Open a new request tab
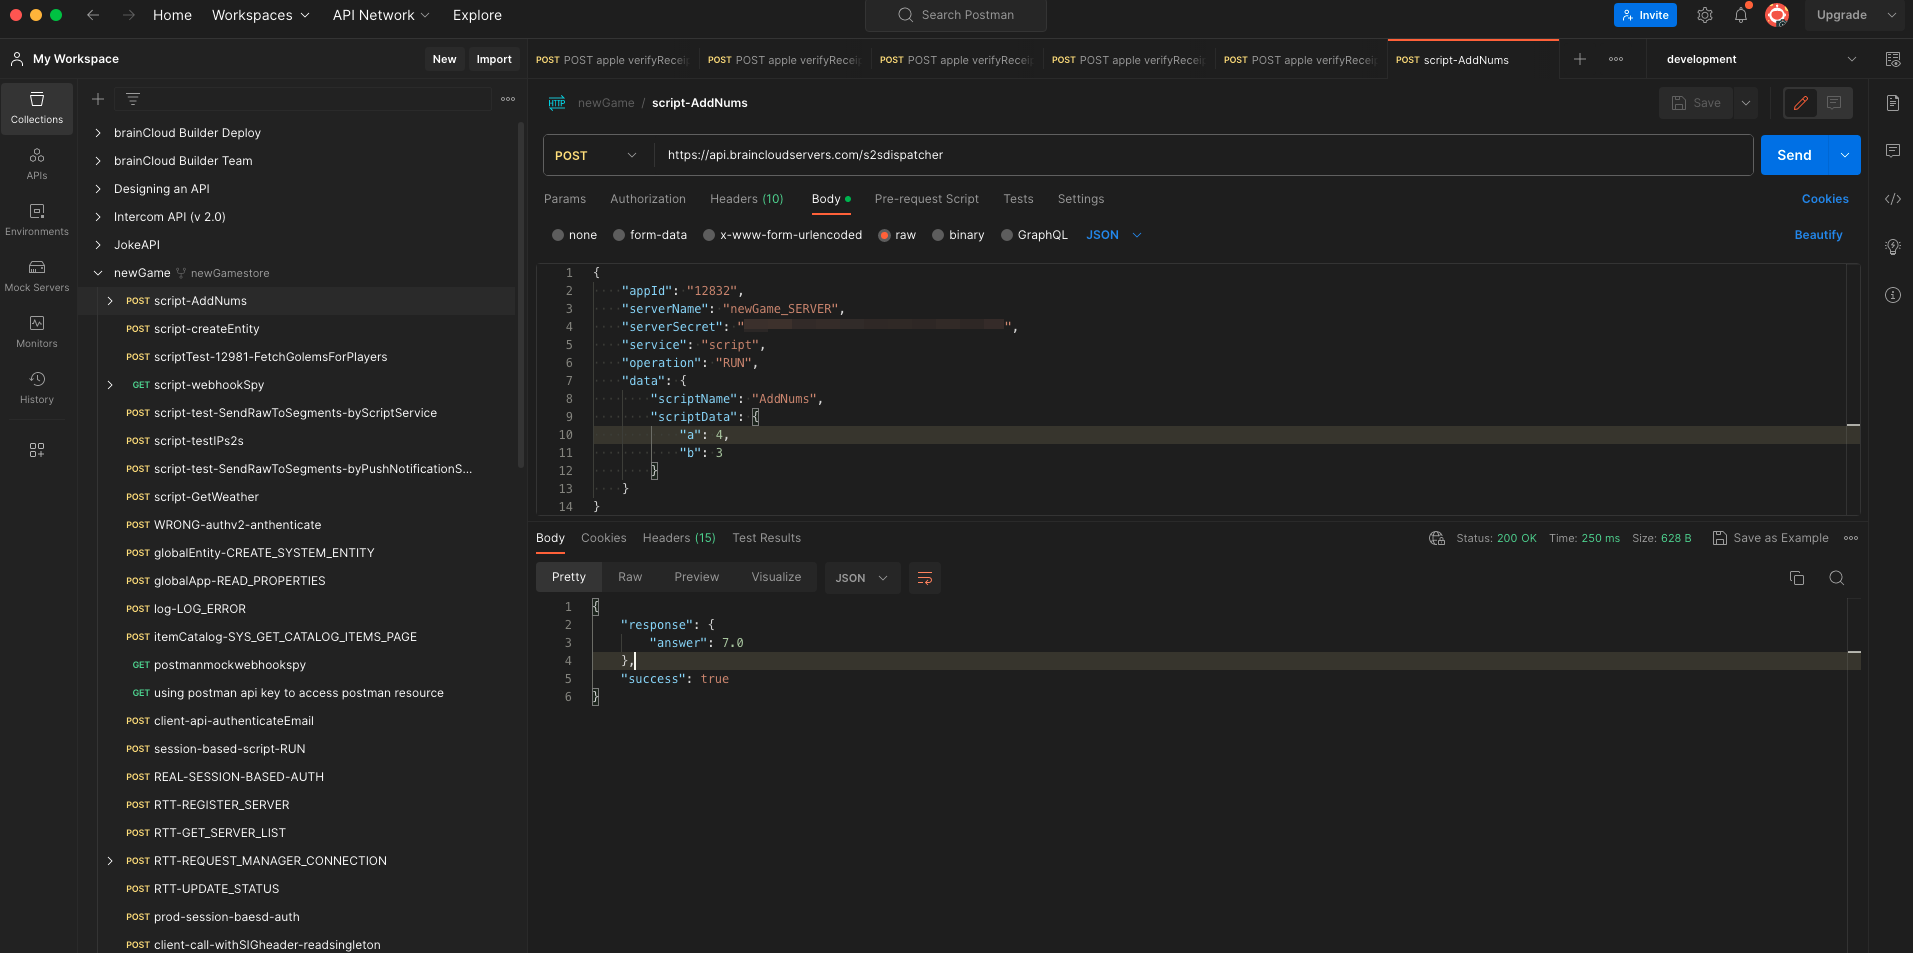Image resolution: width=1913 pixels, height=953 pixels. (x=1580, y=59)
